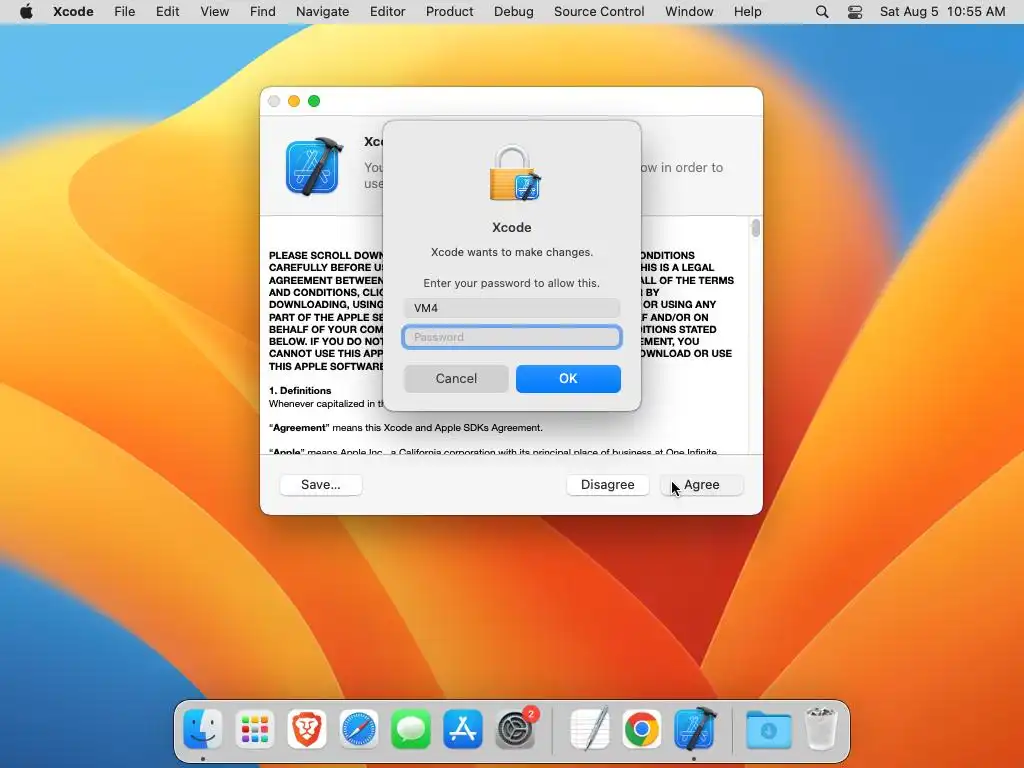This screenshot has width=1024, height=768.
Task: Open the Product menu
Action: [449, 12]
